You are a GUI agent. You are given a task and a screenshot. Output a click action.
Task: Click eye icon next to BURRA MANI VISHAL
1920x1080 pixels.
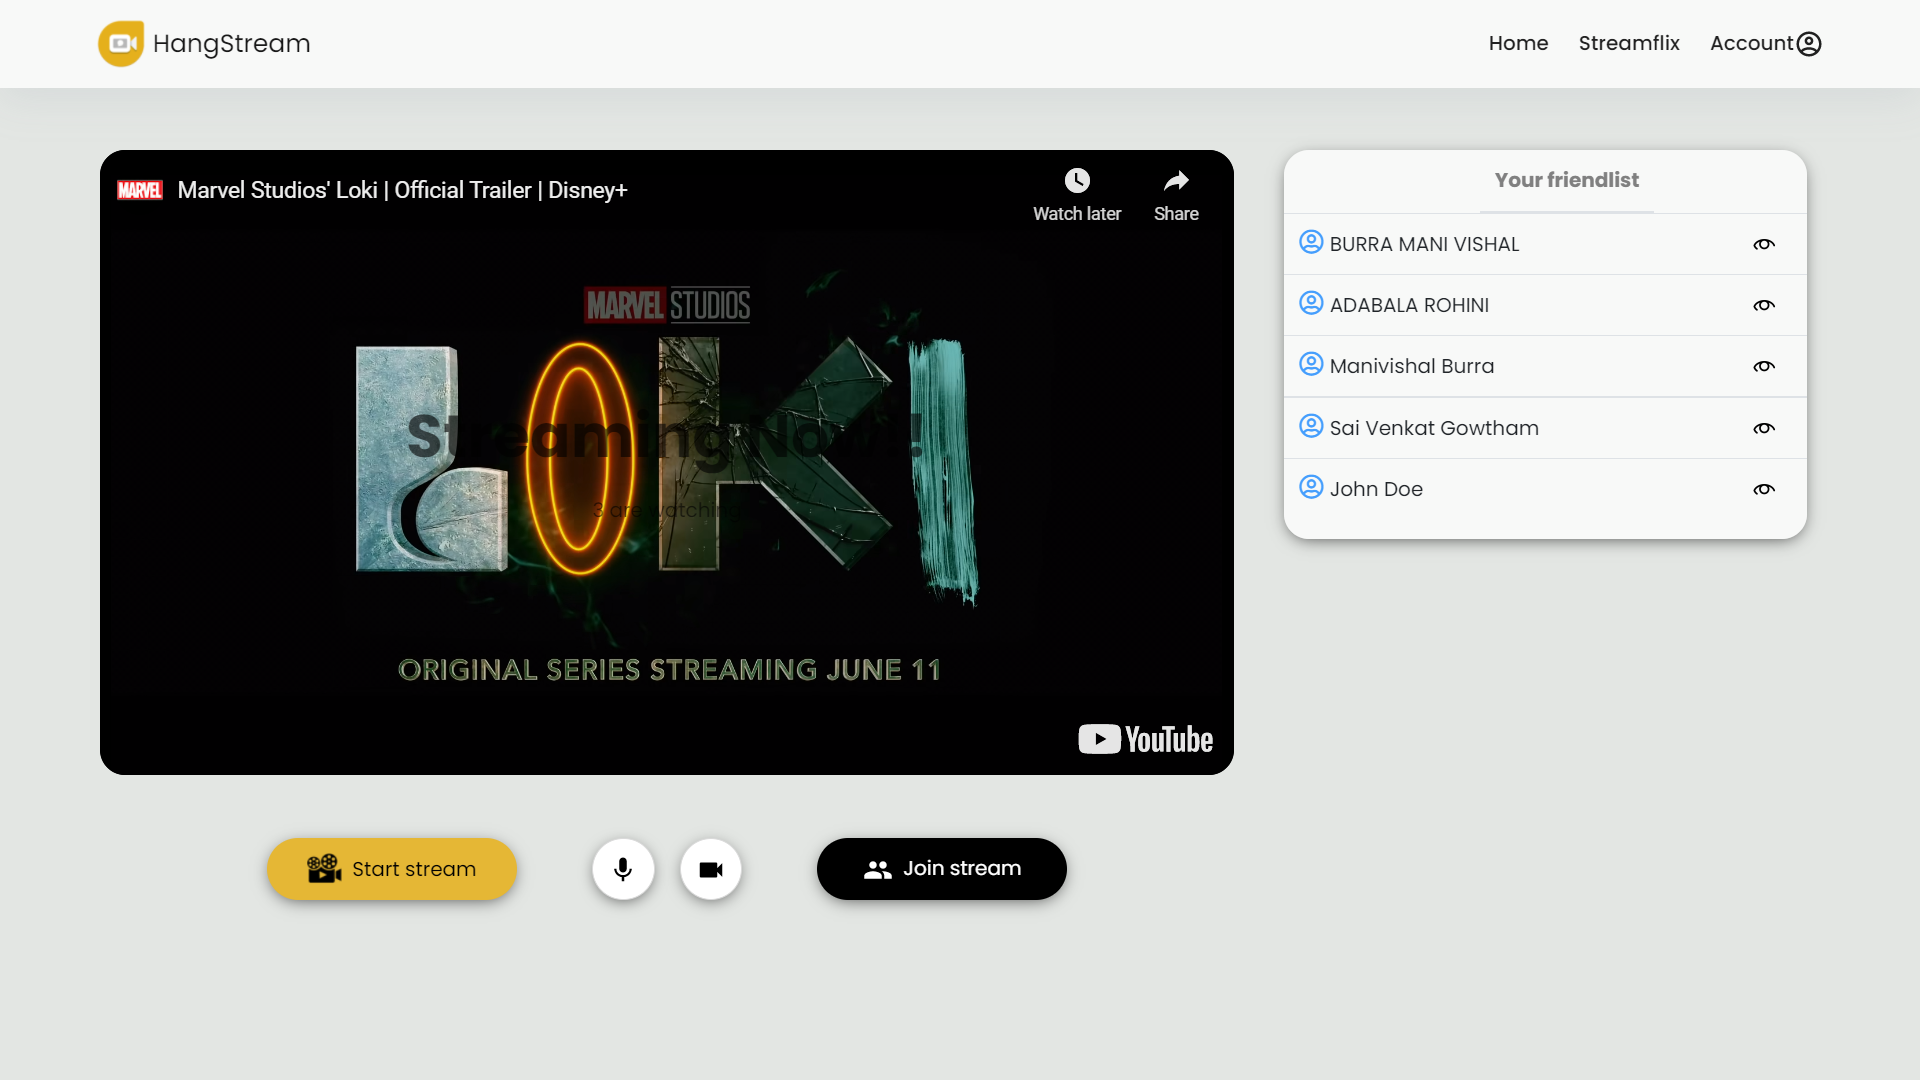1764,245
